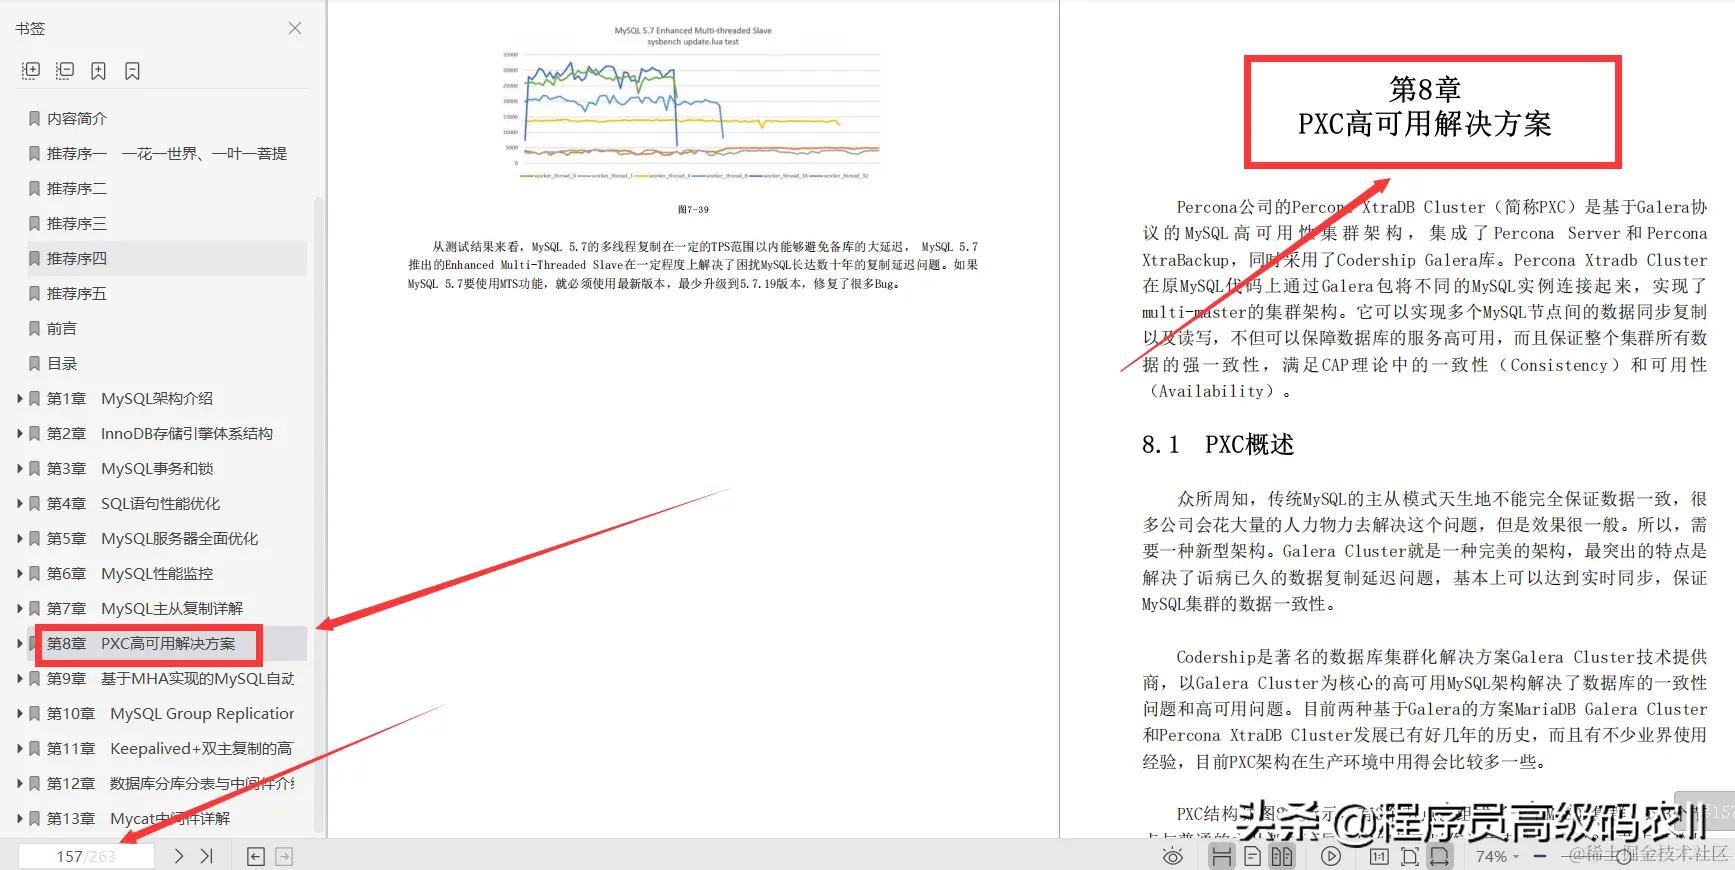Jump to the last page icon
Viewport: 1735px width, 870px height.
click(x=207, y=856)
